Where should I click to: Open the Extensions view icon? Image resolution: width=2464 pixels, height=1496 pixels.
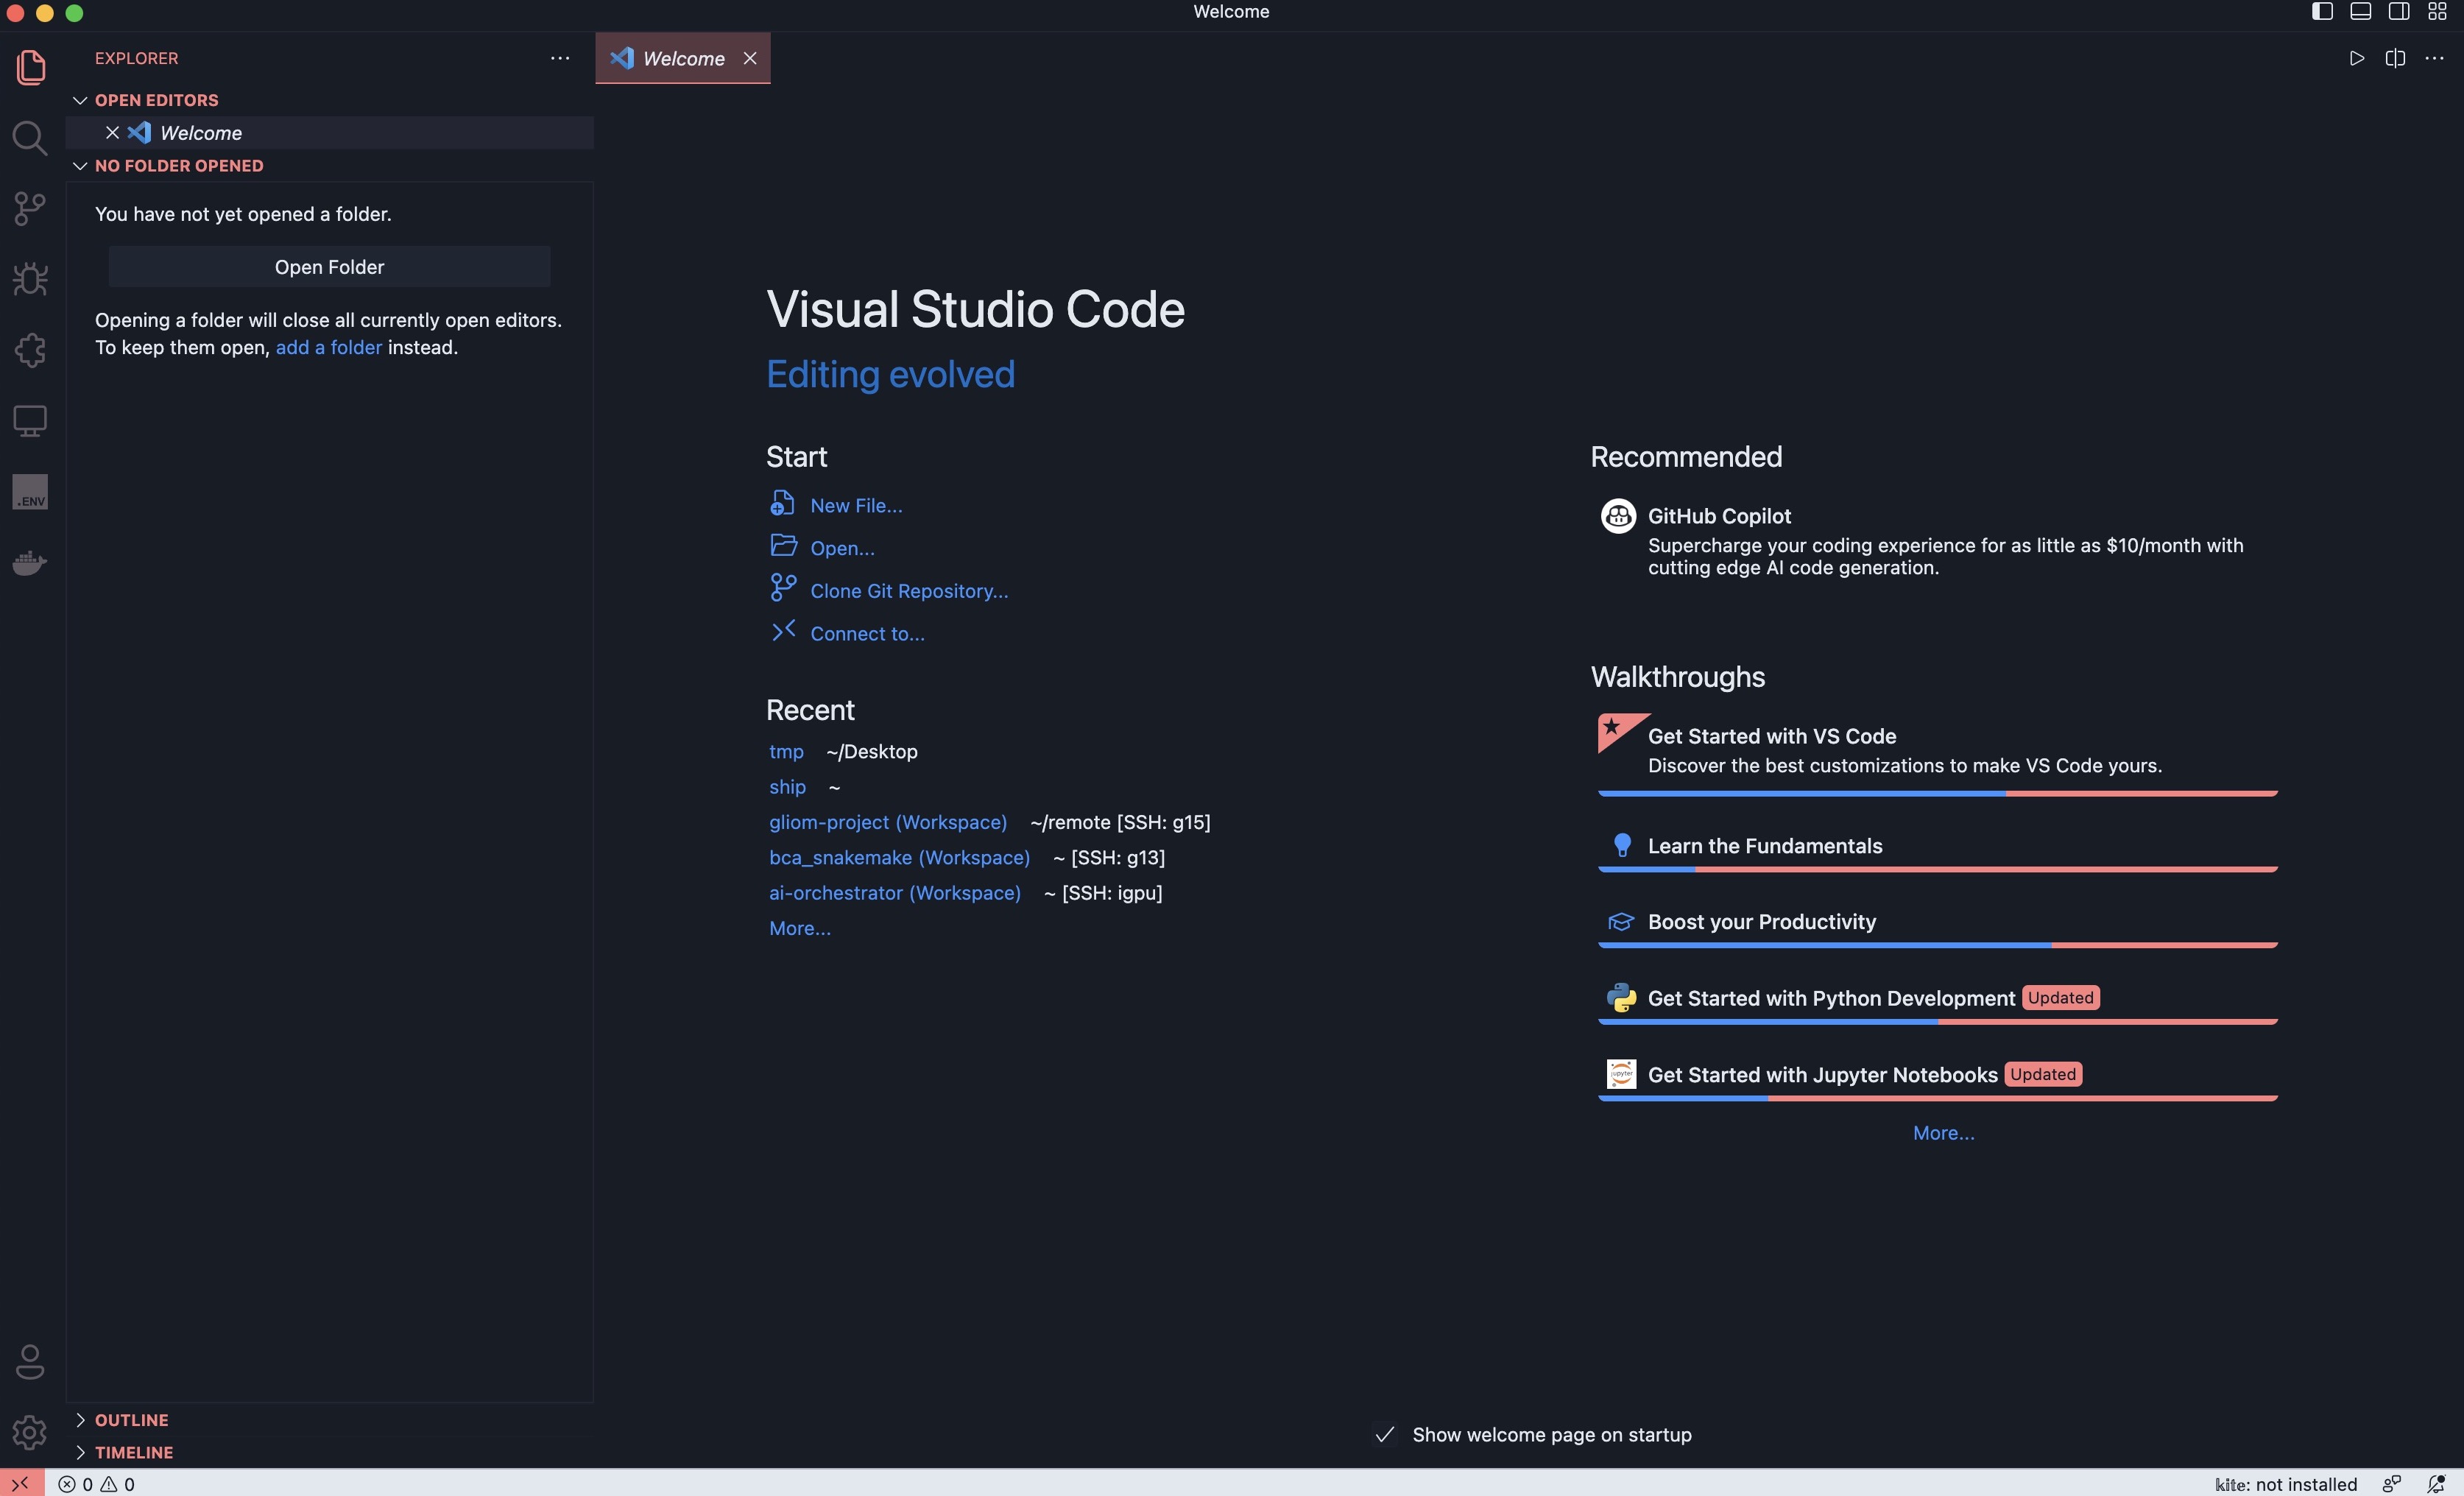click(30, 350)
